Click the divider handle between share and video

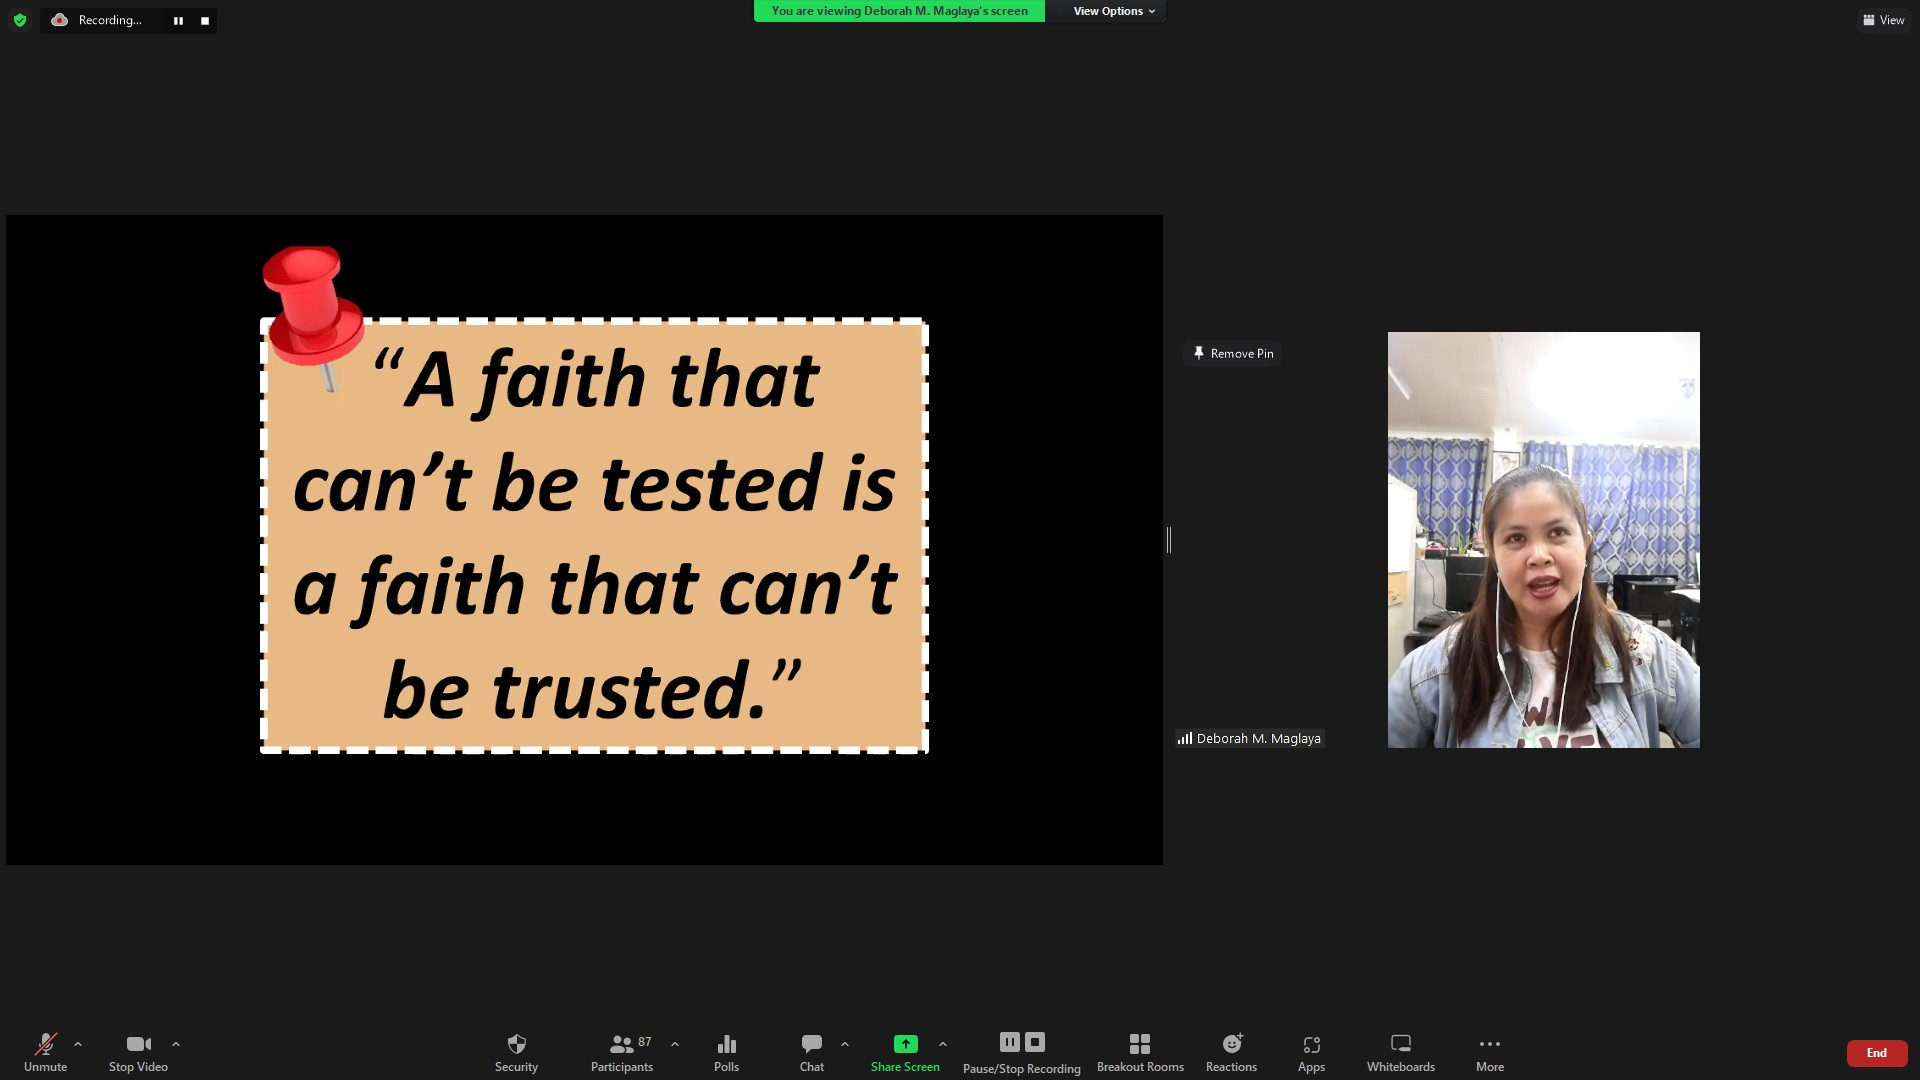[1168, 540]
